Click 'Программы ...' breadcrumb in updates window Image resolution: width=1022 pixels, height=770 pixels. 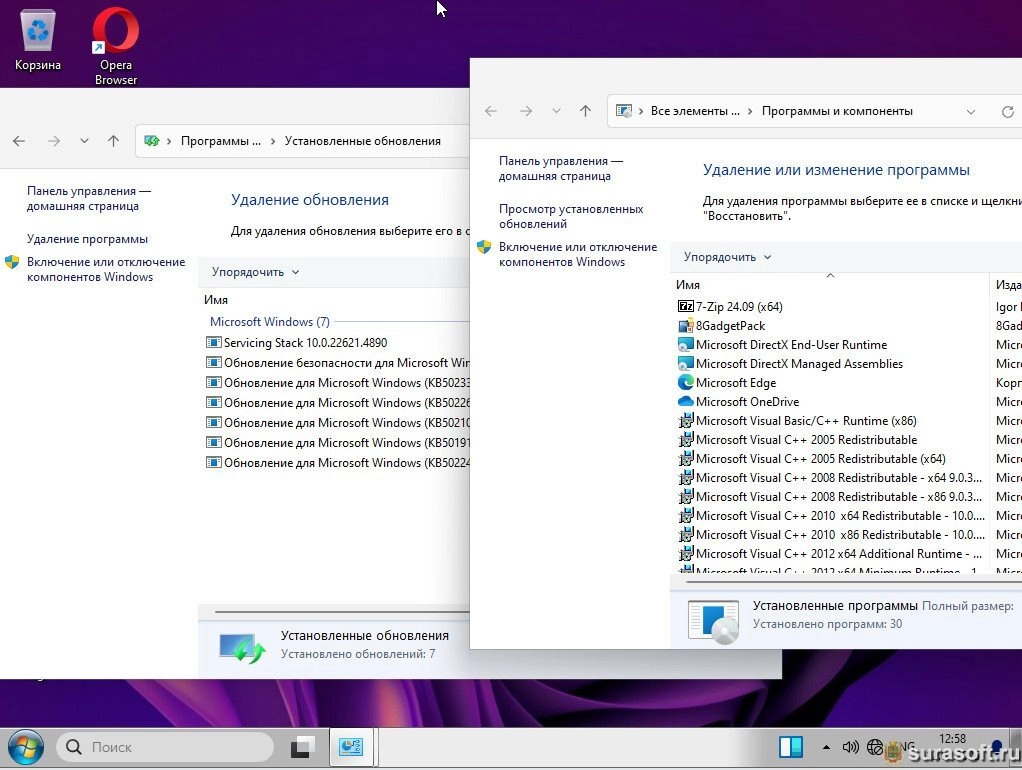tap(220, 141)
